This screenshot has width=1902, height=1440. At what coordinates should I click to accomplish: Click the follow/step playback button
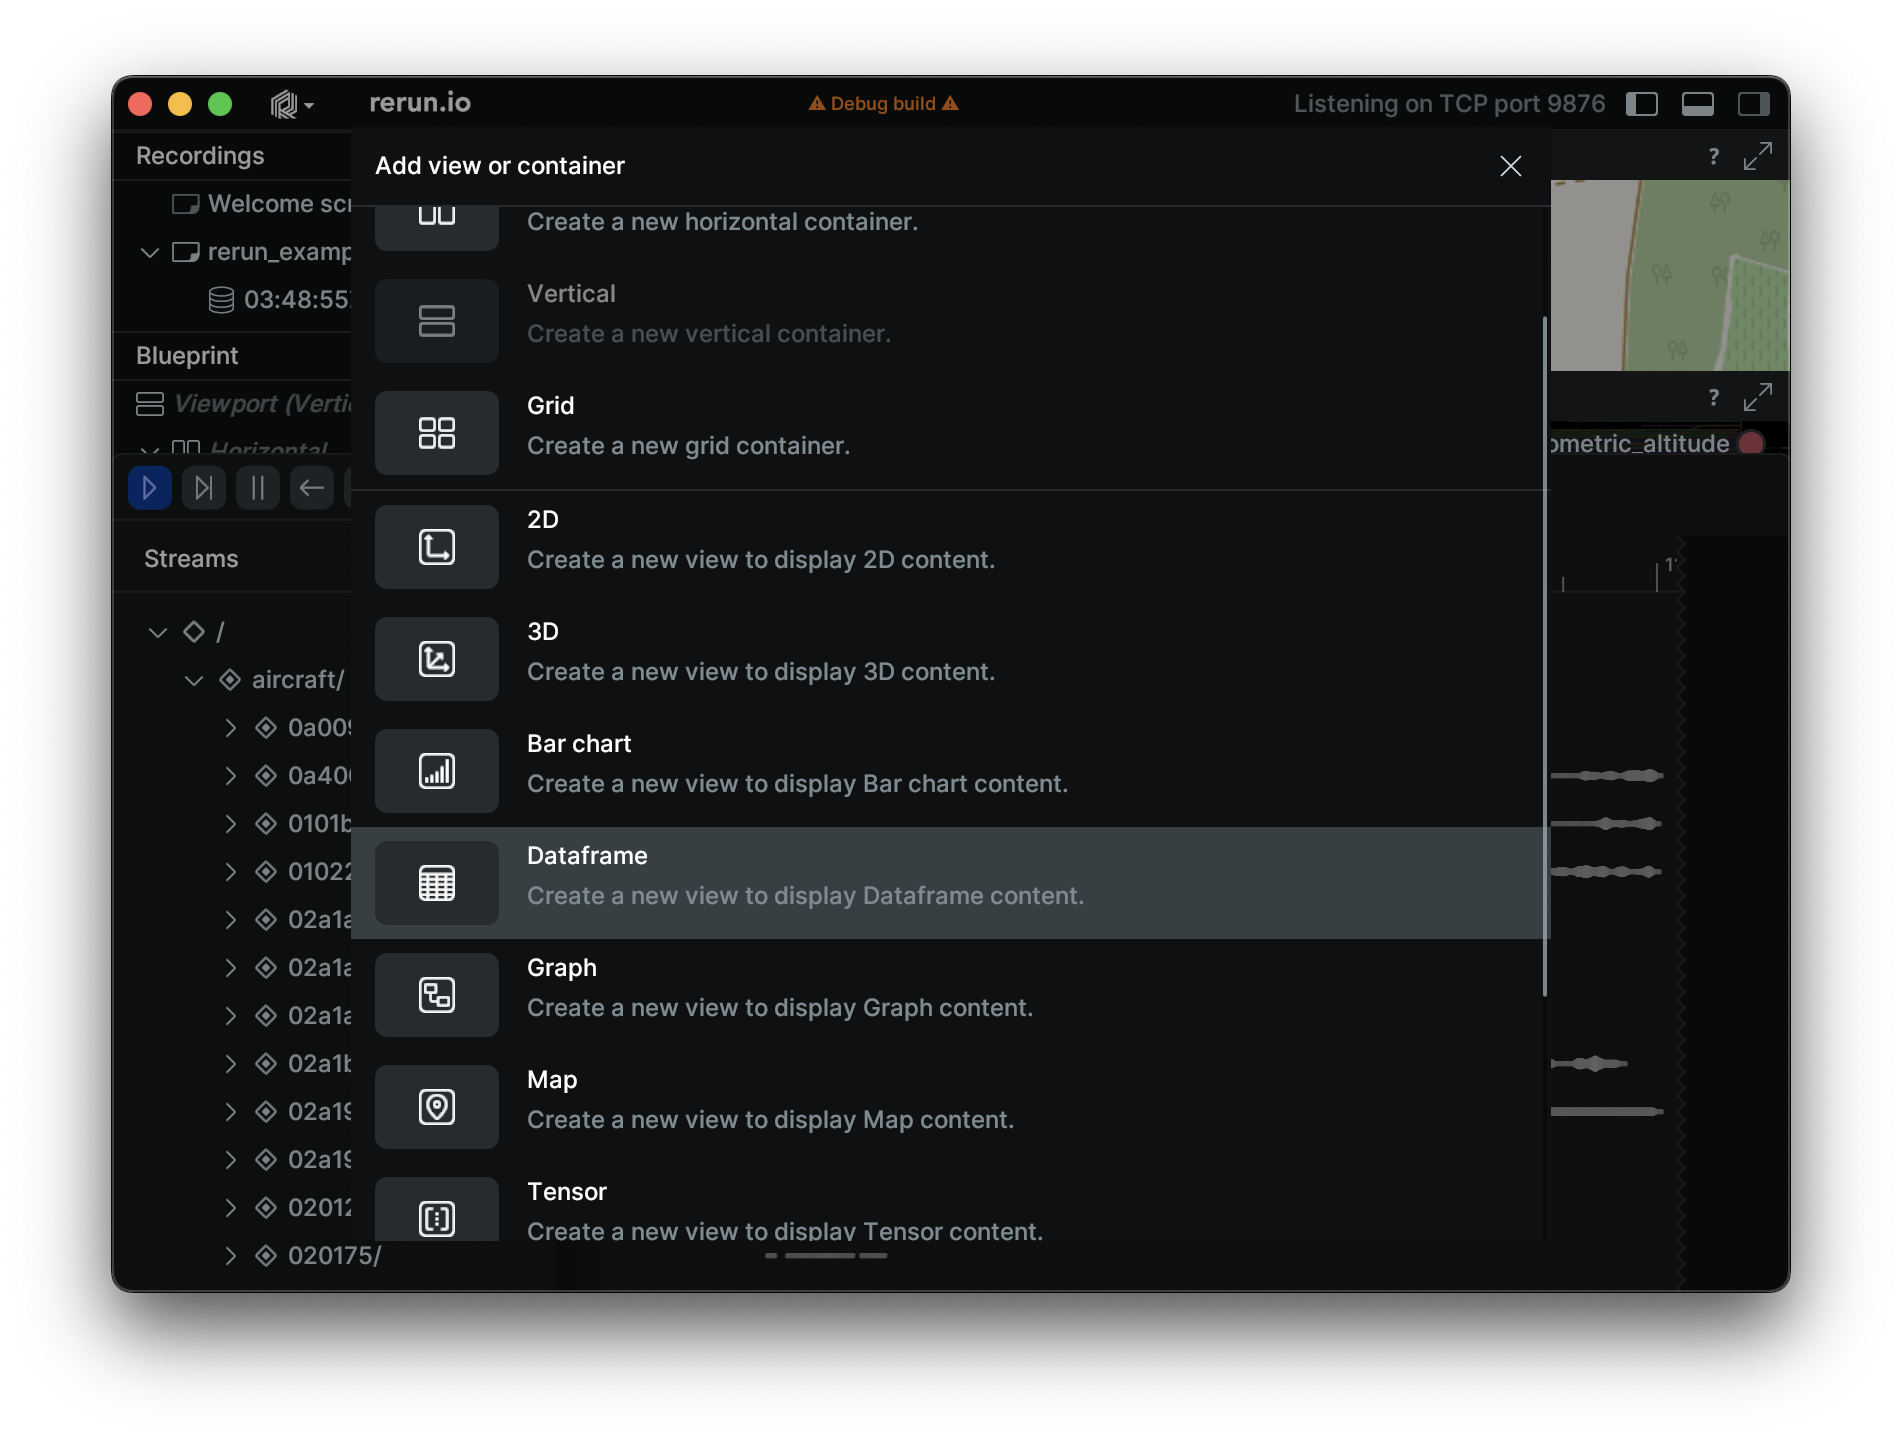click(x=204, y=488)
